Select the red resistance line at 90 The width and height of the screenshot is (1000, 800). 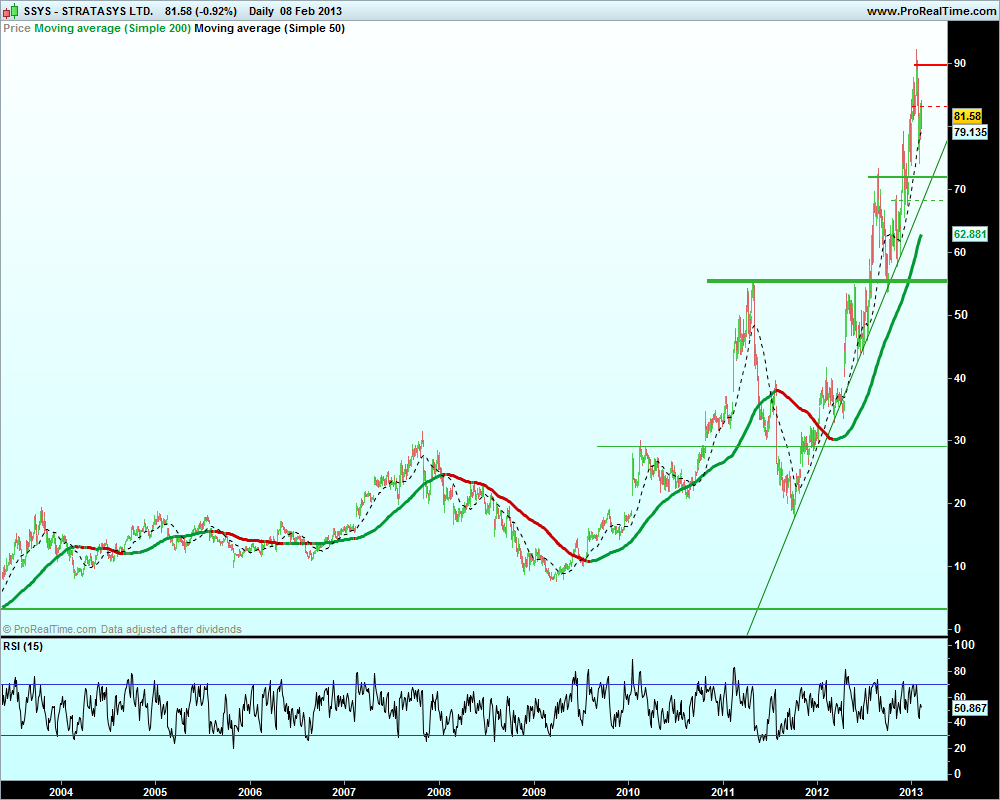[x=931, y=64]
